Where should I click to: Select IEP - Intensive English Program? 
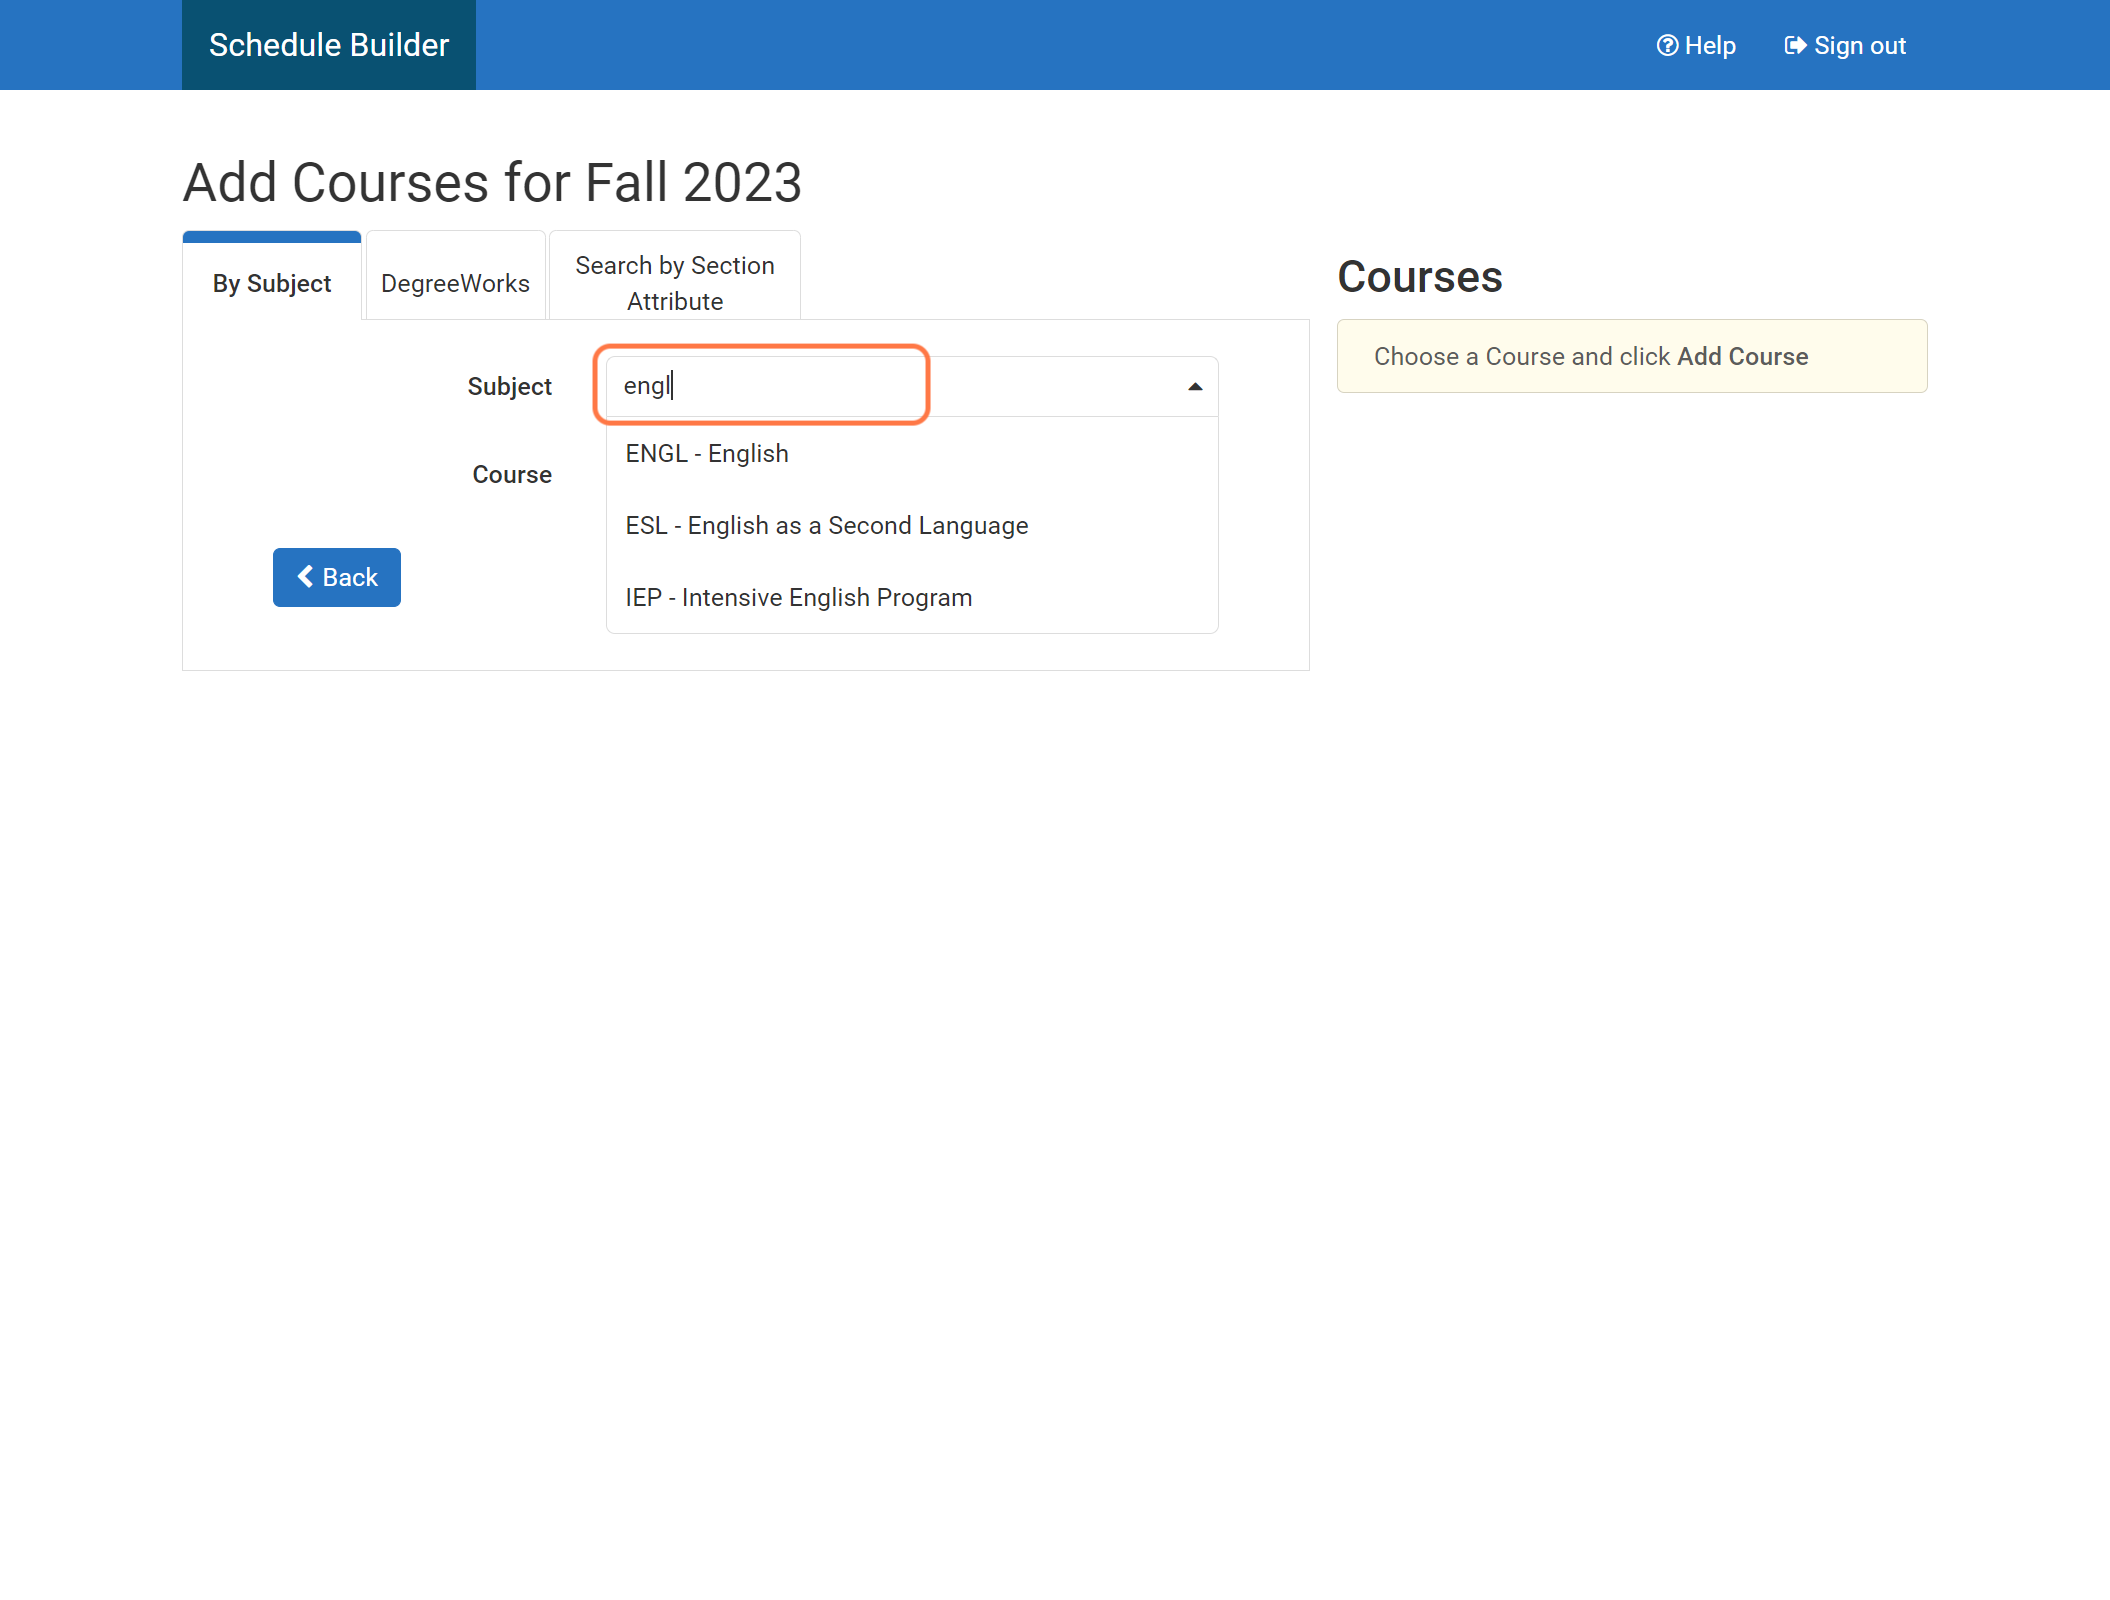pos(912,597)
